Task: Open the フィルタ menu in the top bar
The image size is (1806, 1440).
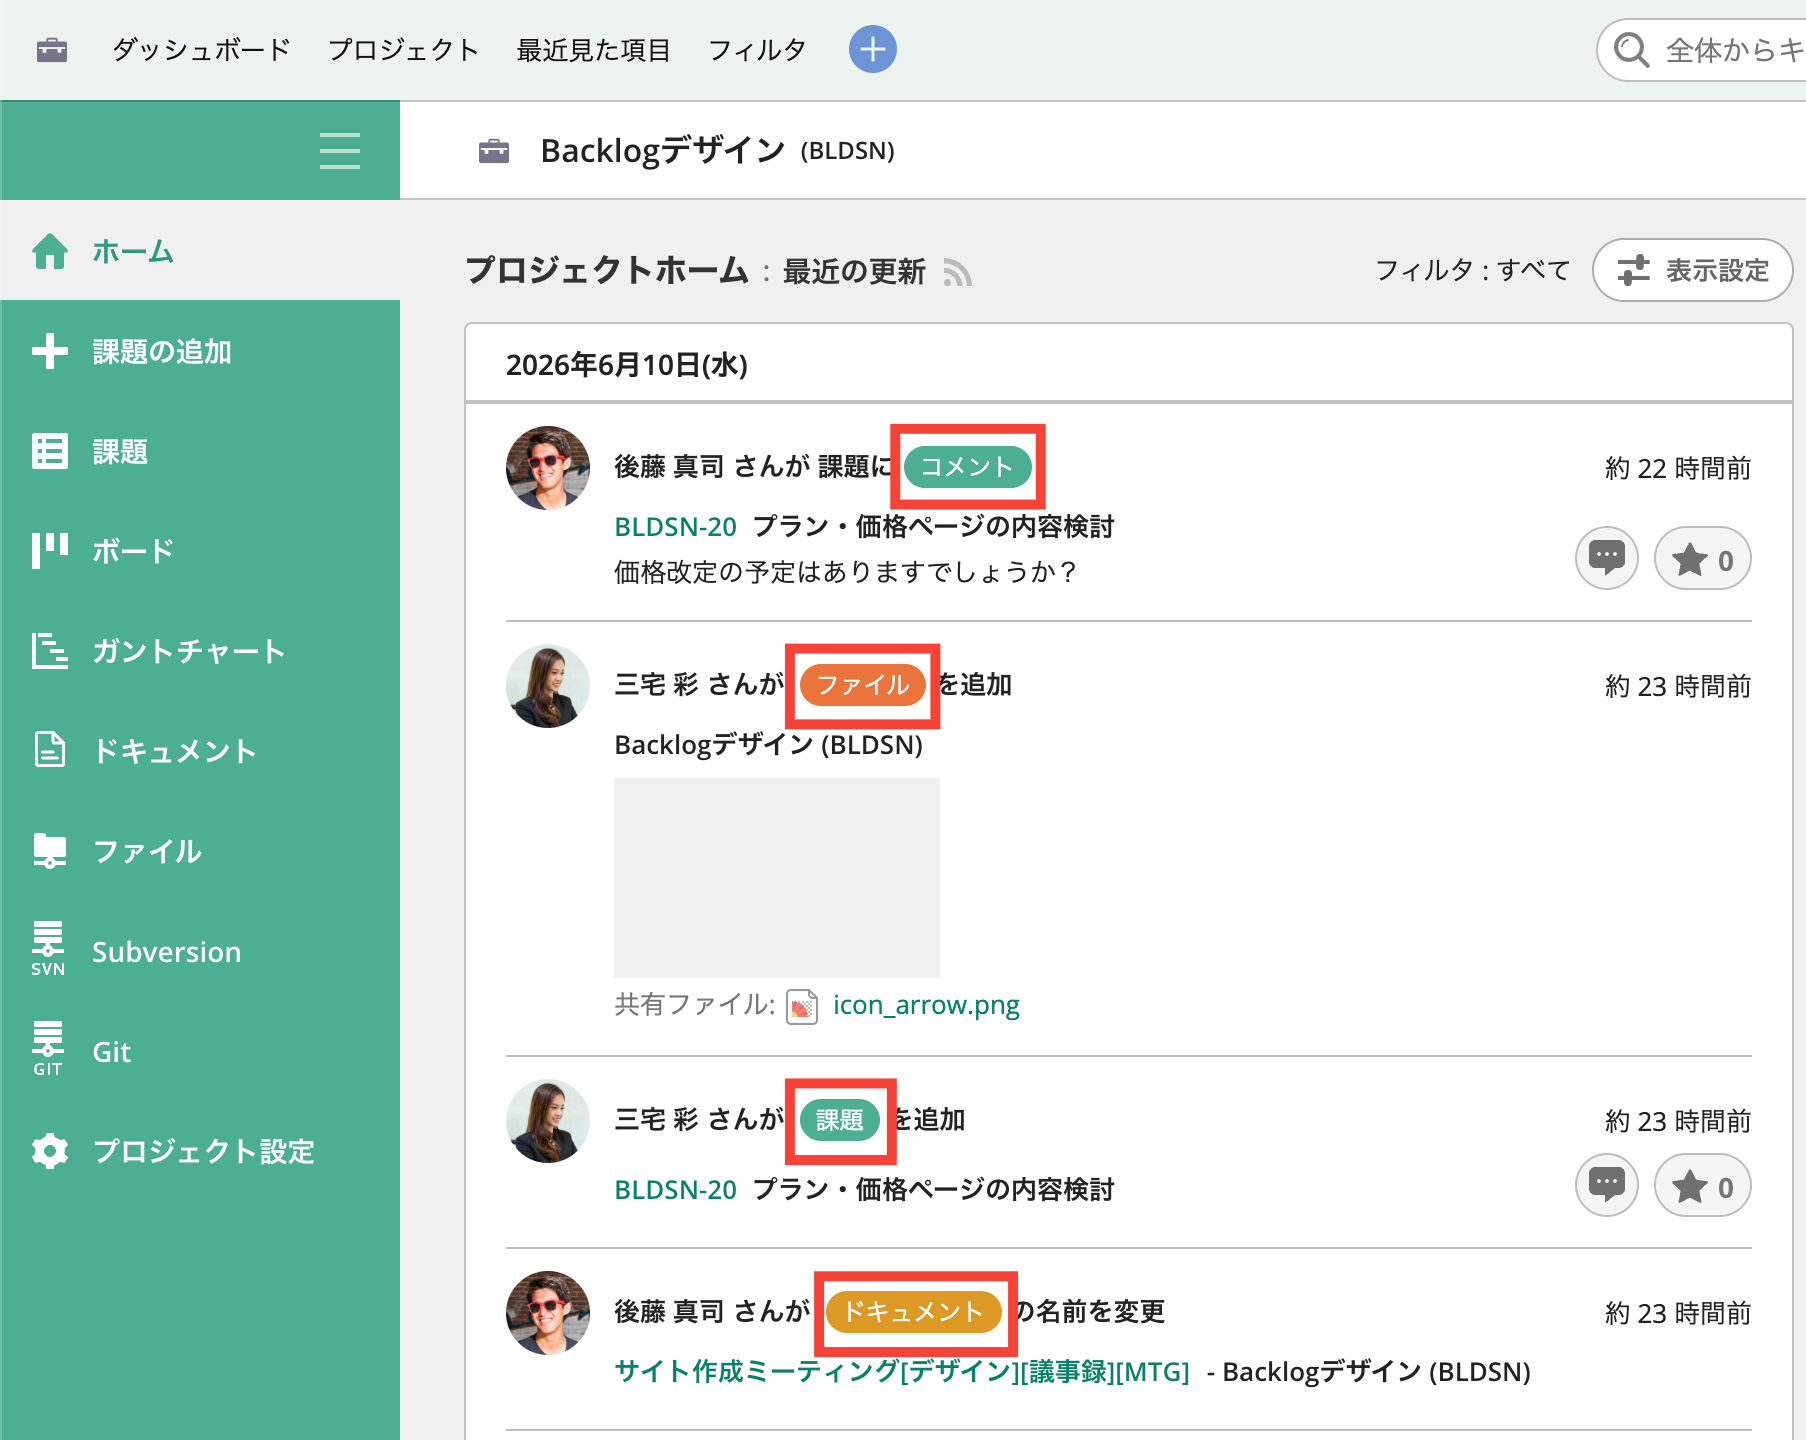Action: 757,49
